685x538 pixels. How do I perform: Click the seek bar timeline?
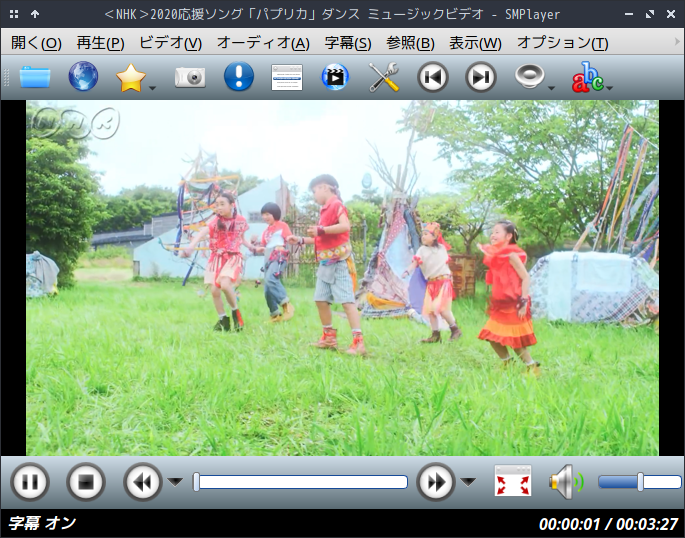(301, 482)
